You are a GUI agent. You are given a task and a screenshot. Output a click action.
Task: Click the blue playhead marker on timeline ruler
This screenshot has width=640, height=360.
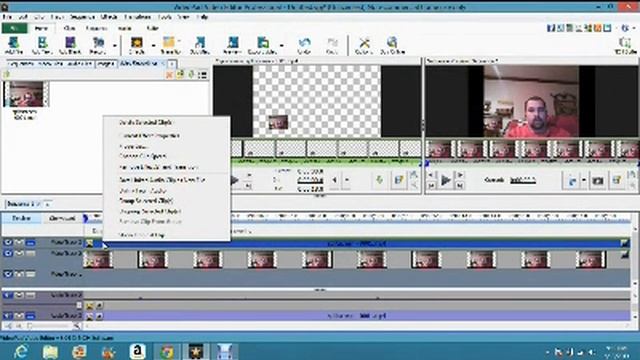85,218
